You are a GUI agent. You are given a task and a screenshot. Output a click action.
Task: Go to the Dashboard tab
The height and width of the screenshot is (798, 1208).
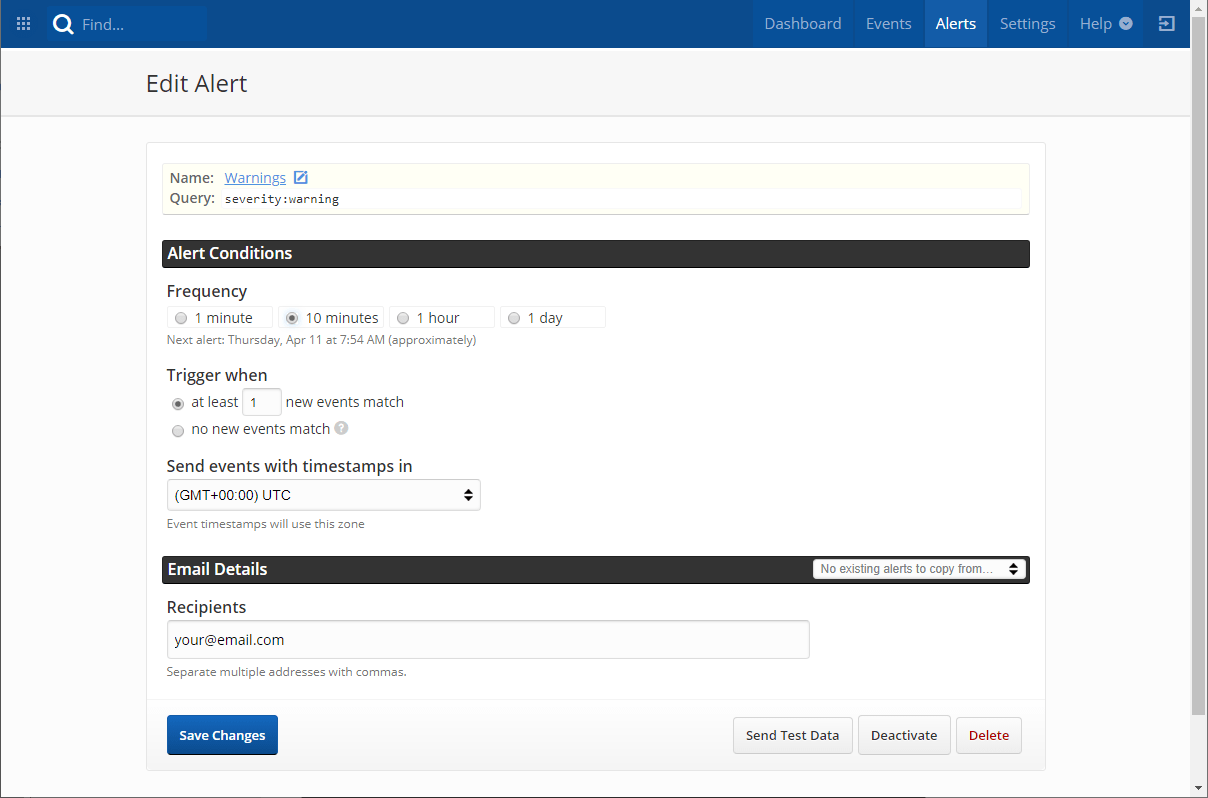[802, 24]
